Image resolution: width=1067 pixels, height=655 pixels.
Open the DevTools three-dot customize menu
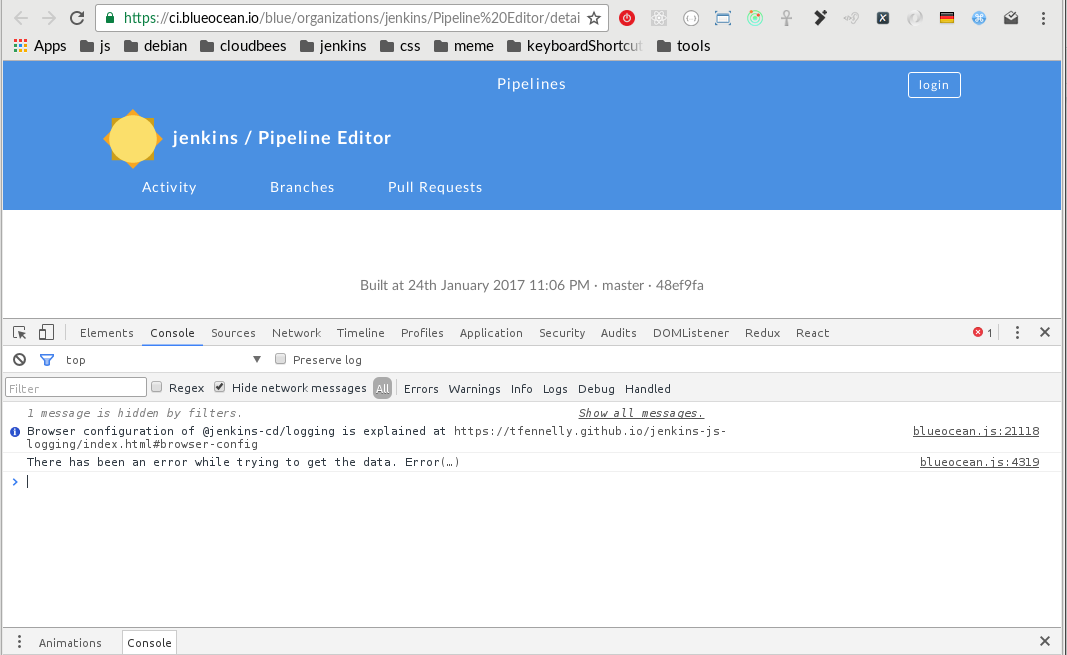click(x=1017, y=333)
